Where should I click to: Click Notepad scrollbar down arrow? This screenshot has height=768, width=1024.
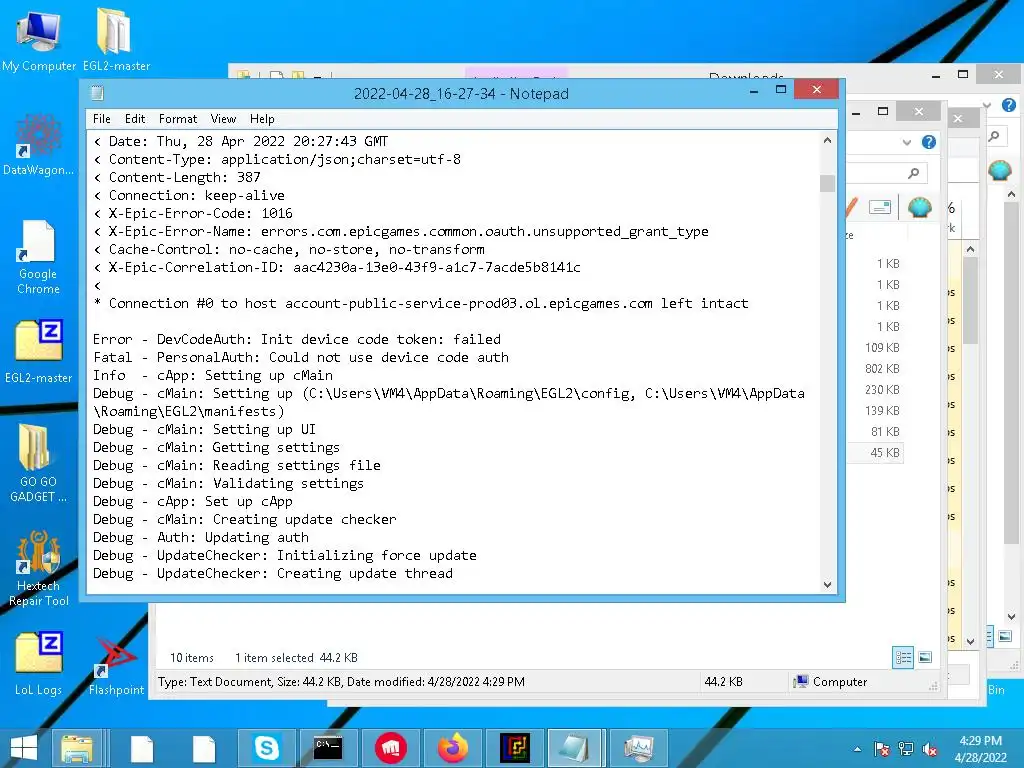tap(827, 584)
